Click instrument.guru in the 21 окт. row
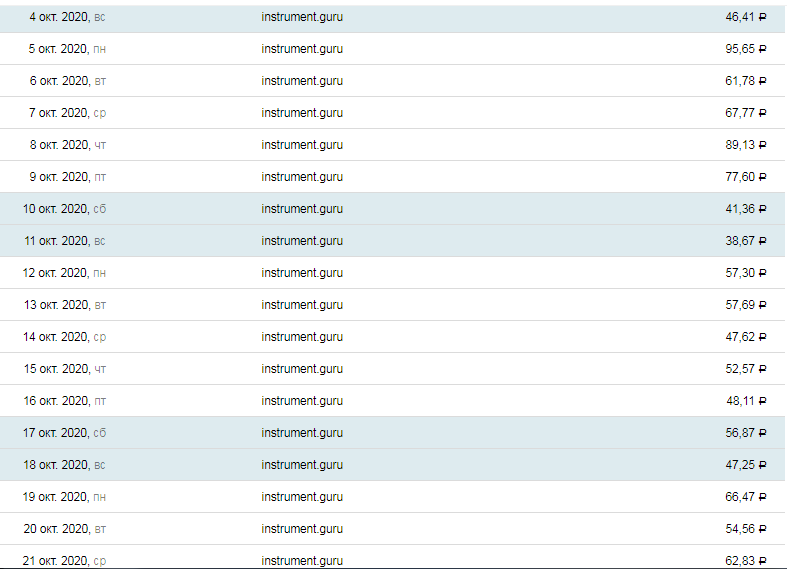 pyautogui.click(x=302, y=561)
